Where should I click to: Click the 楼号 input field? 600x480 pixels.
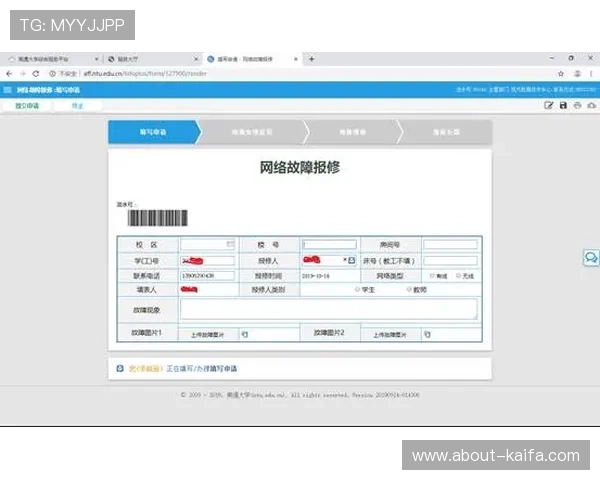click(x=329, y=244)
